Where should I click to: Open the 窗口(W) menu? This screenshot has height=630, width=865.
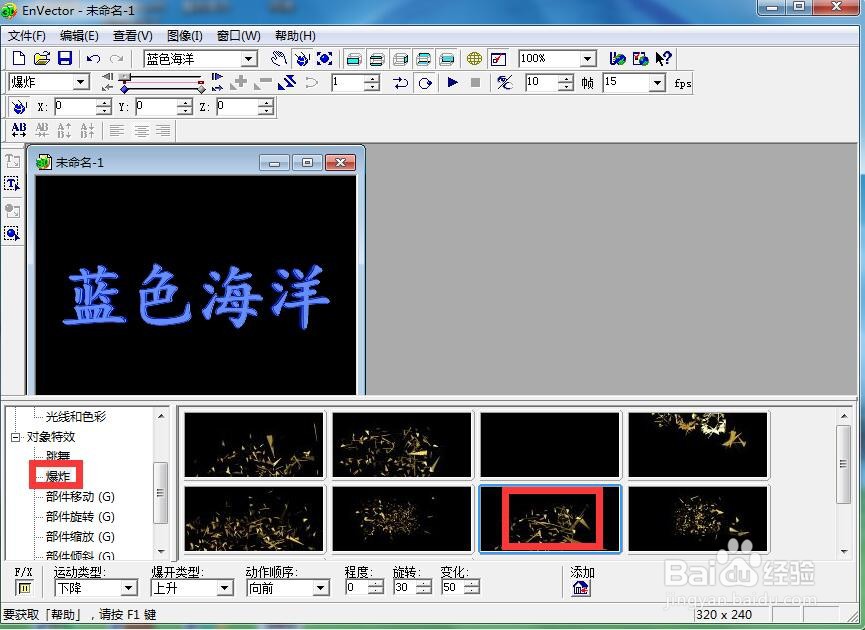pos(238,36)
